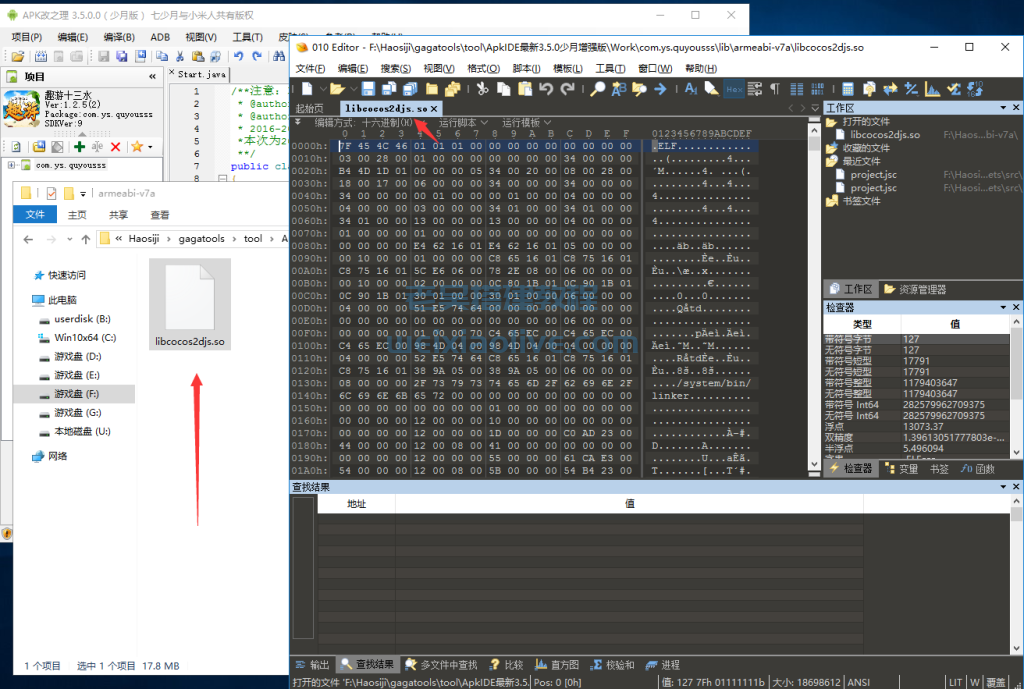Click the binoculars search icon in APK toolbar
The image size is (1024, 689).
(279, 57)
